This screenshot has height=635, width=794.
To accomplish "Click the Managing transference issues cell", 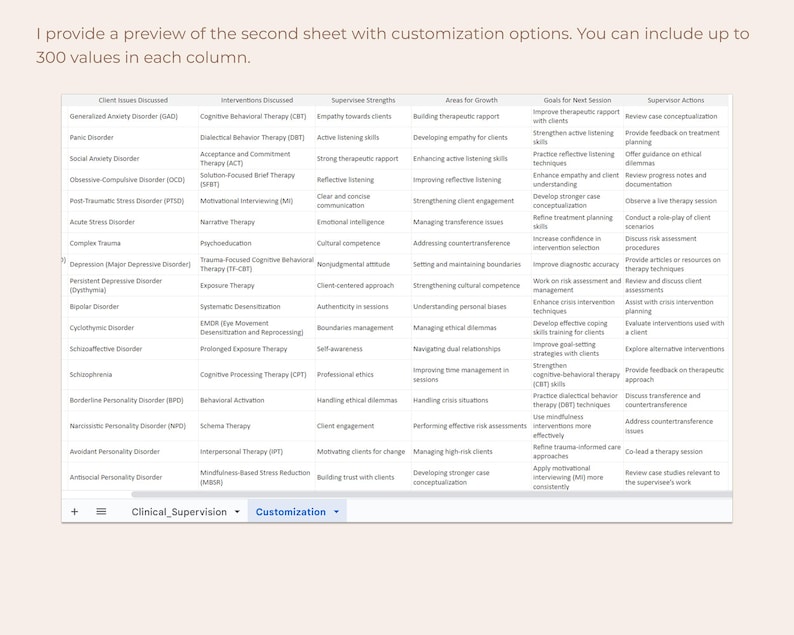I will [x=471, y=222].
